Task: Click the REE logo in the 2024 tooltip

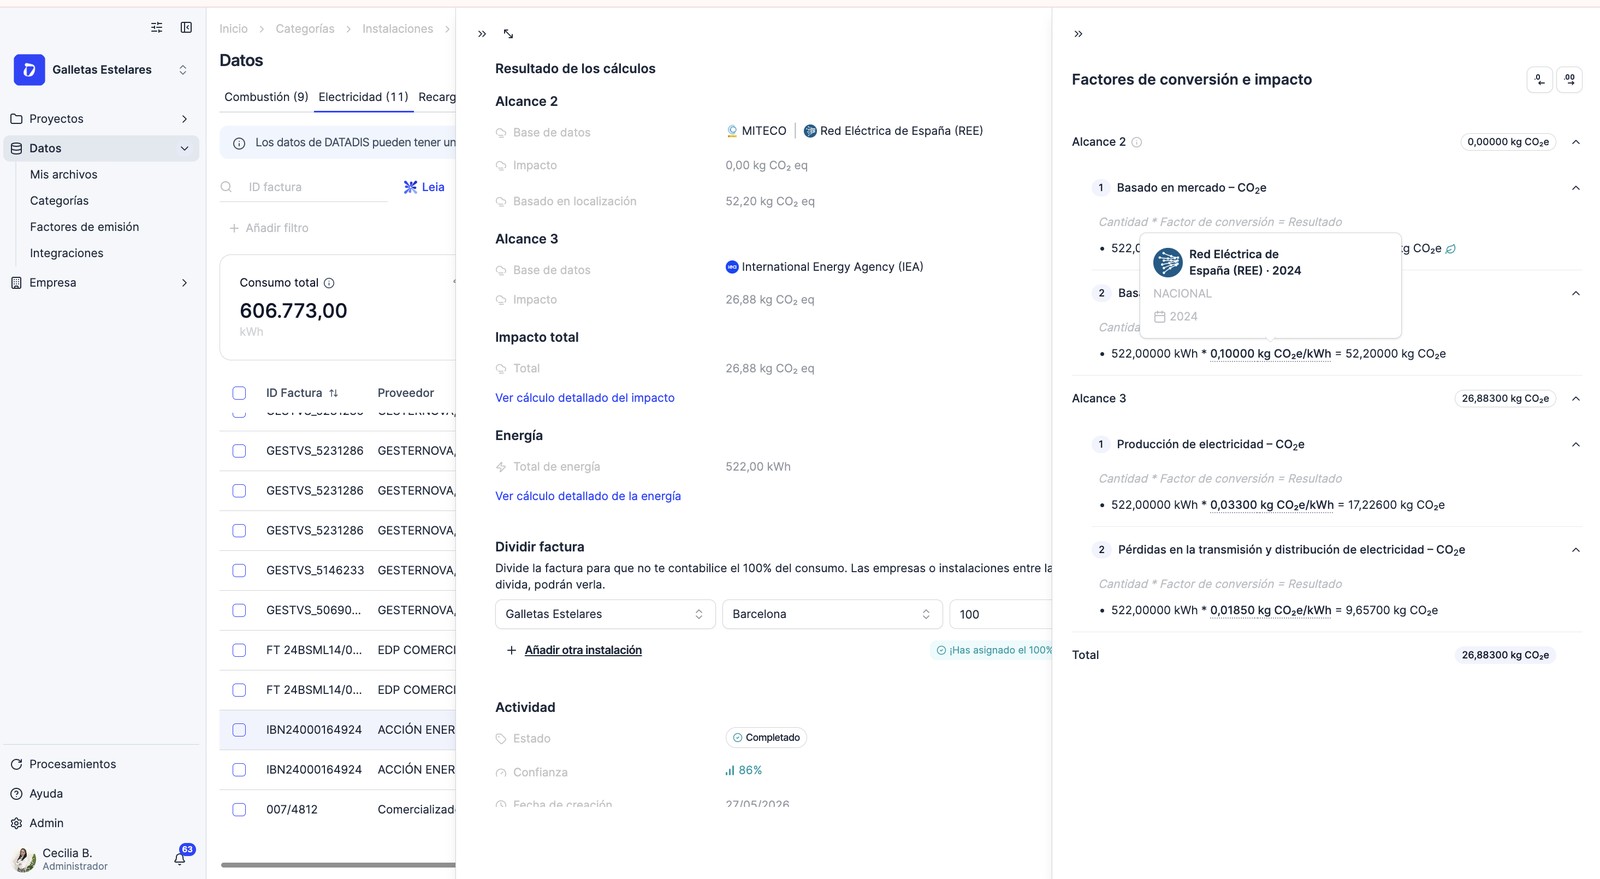Action: [1168, 262]
